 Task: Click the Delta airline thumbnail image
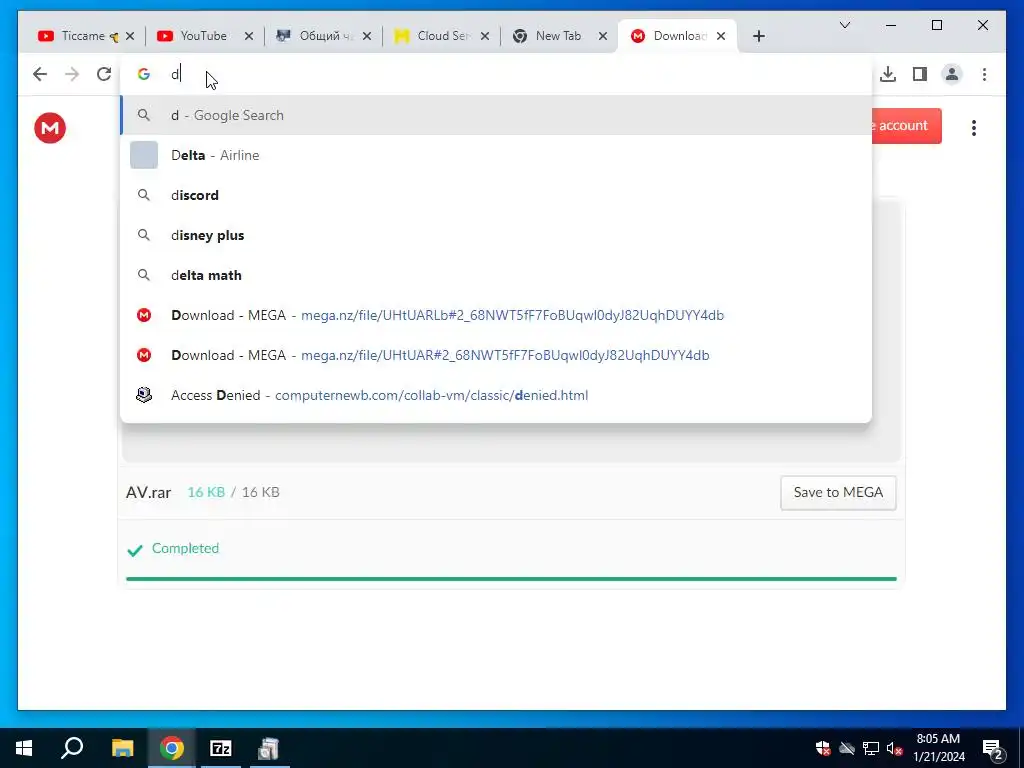pos(144,155)
